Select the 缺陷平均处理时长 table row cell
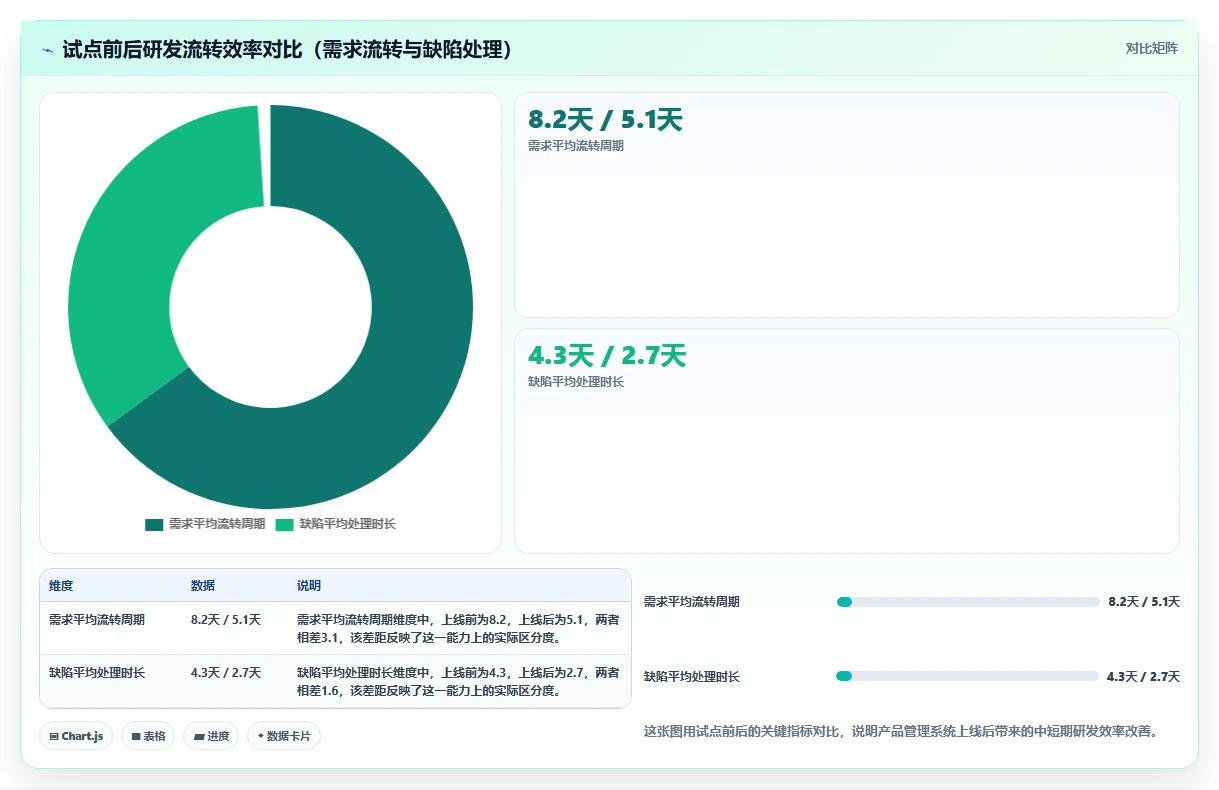This screenshot has width=1219, height=790. click(x=97, y=673)
